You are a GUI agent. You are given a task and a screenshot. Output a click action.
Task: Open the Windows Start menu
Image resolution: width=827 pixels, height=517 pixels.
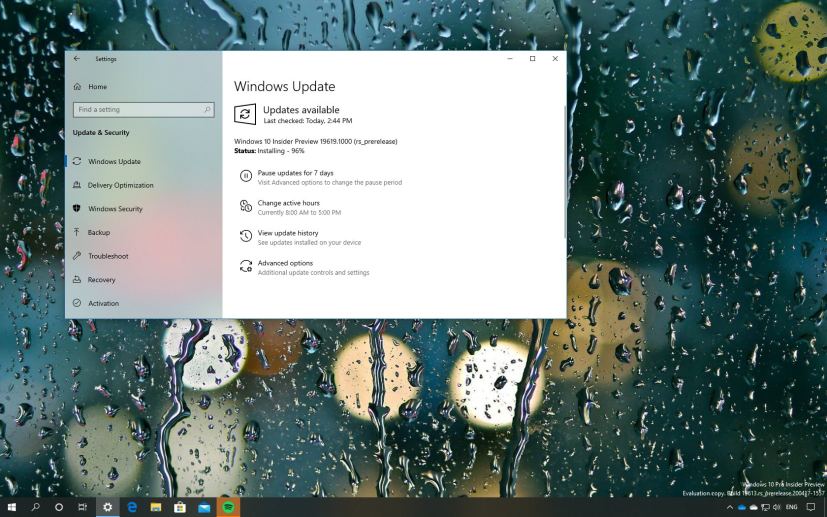[x=12, y=507]
